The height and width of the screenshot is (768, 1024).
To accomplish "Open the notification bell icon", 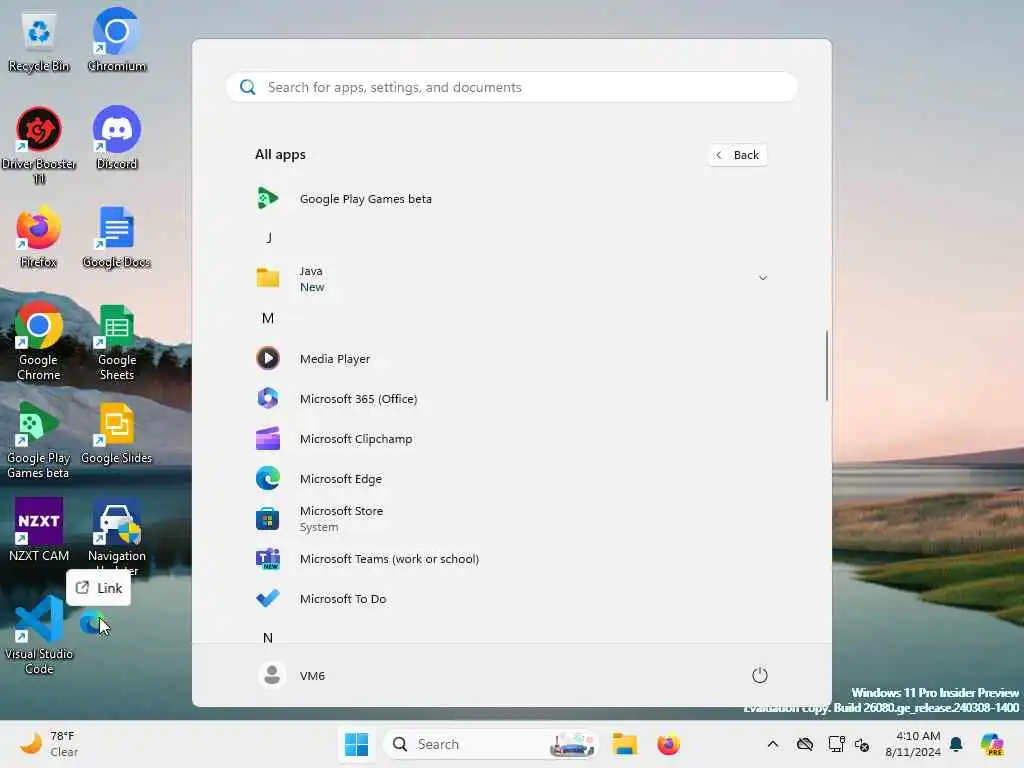I will [956, 744].
